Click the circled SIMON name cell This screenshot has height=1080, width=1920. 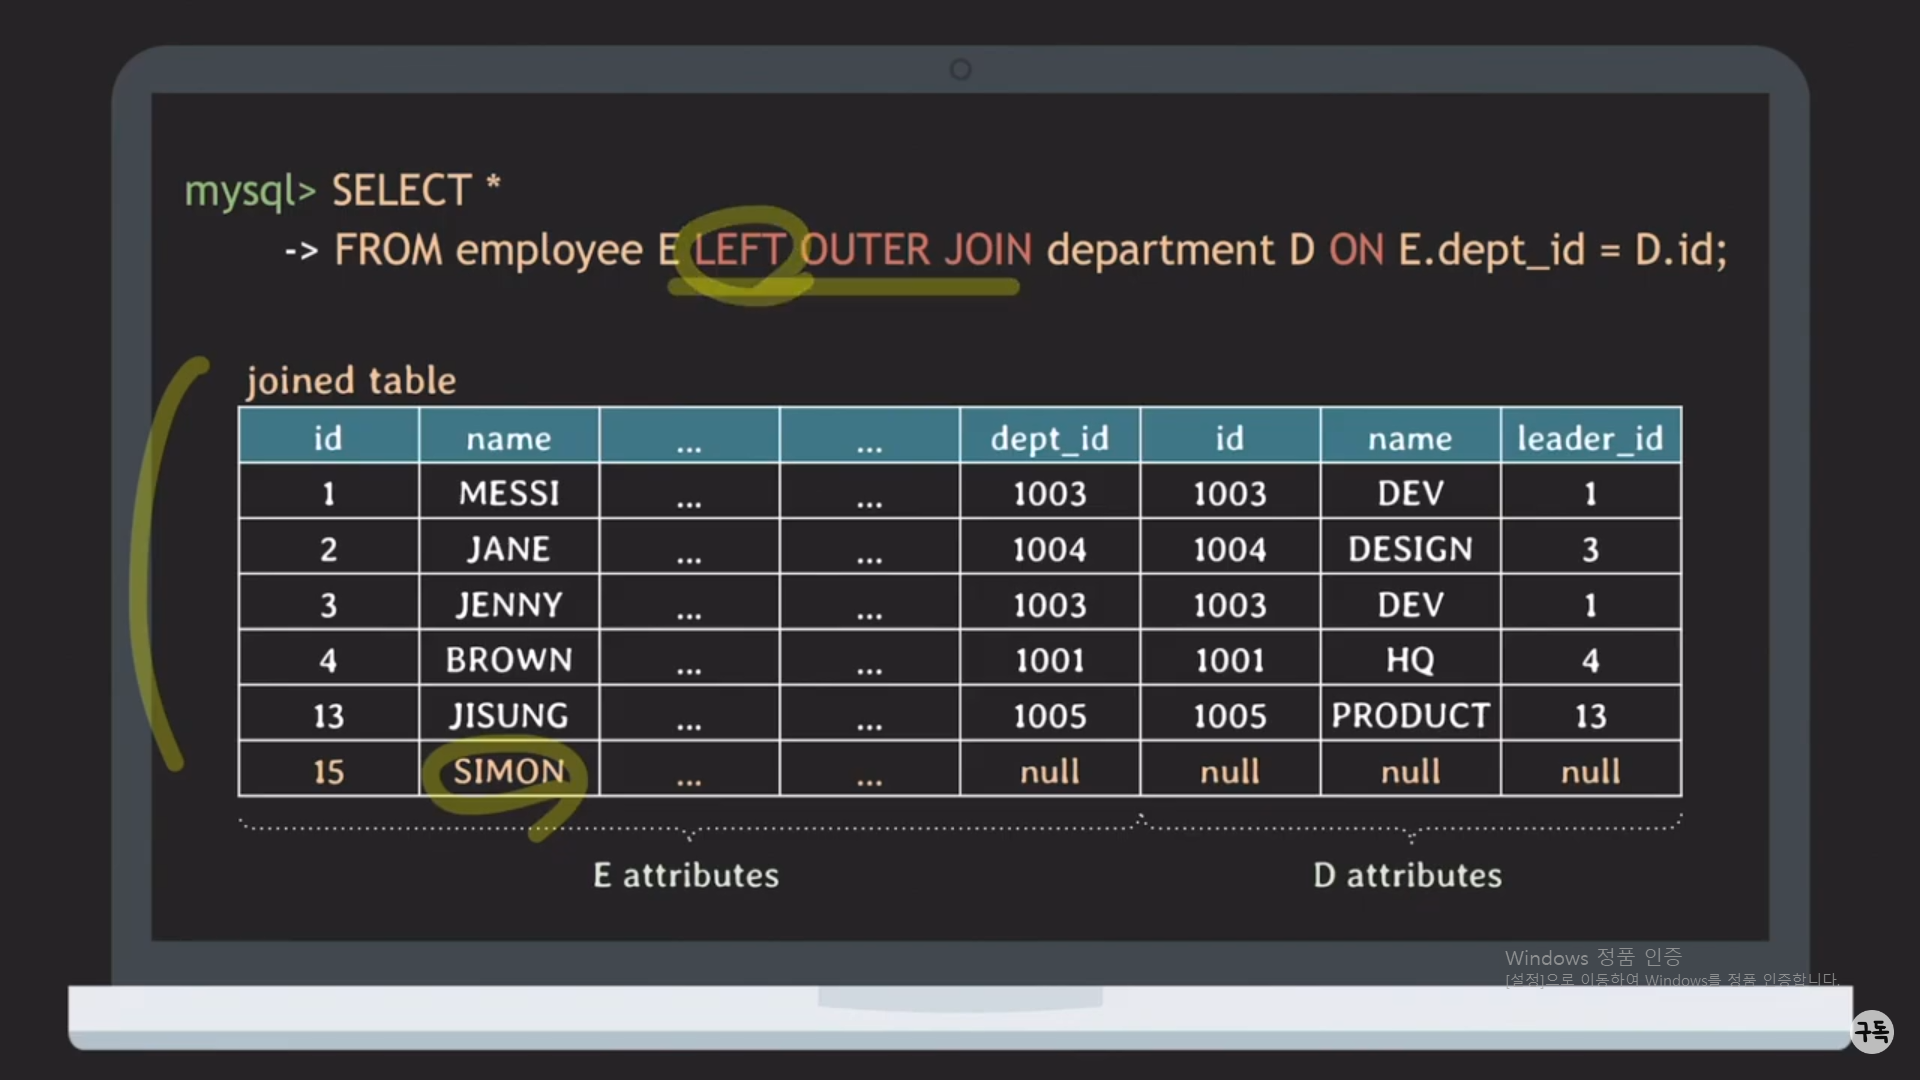[509, 771]
